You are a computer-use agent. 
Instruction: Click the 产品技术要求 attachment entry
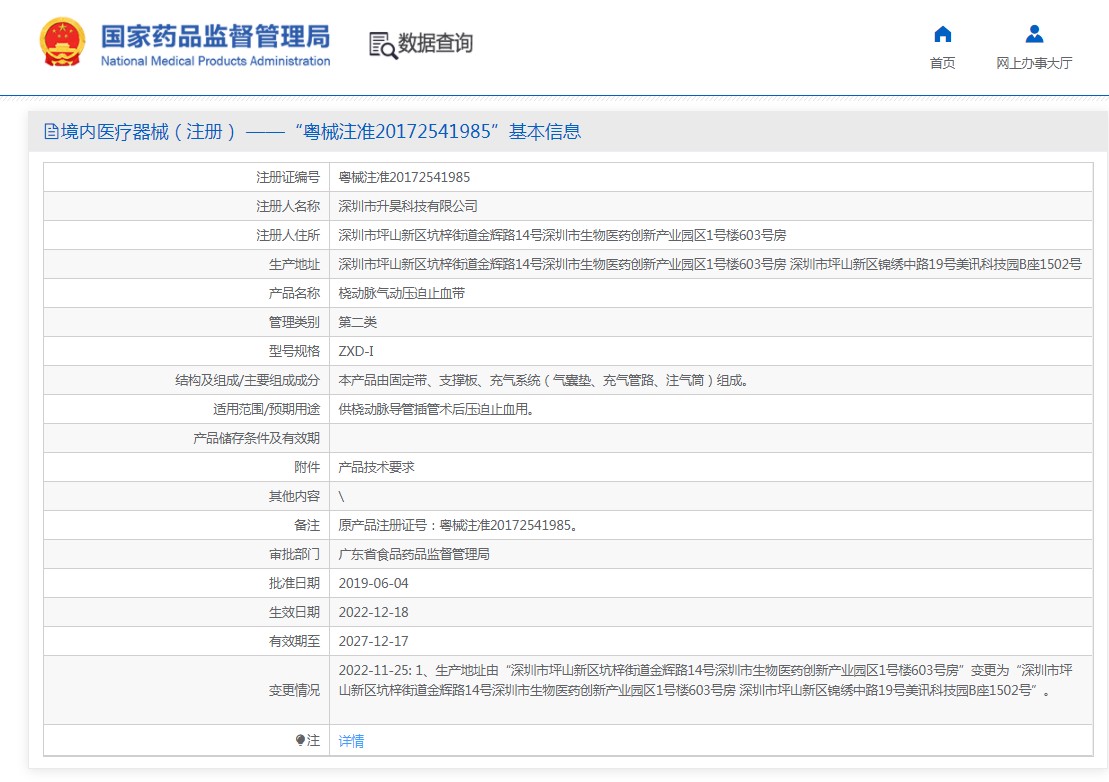pyautogui.click(x=376, y=467)
